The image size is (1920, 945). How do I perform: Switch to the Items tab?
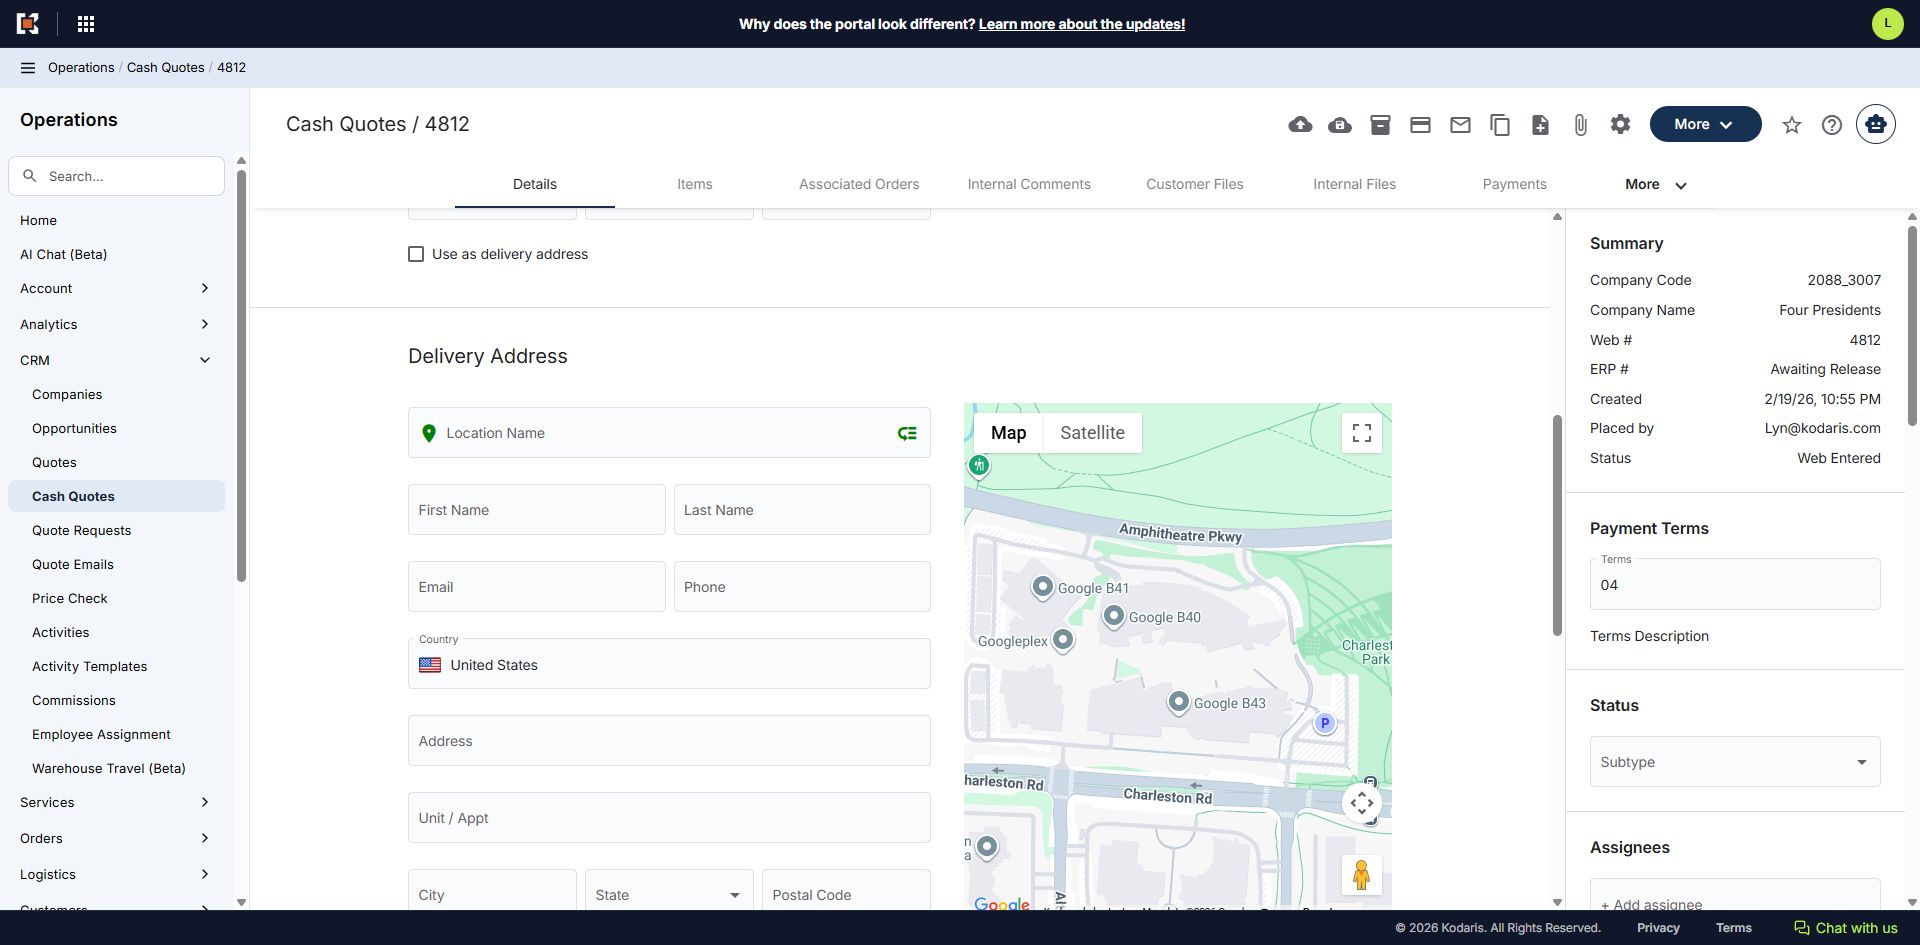[695, 184]
